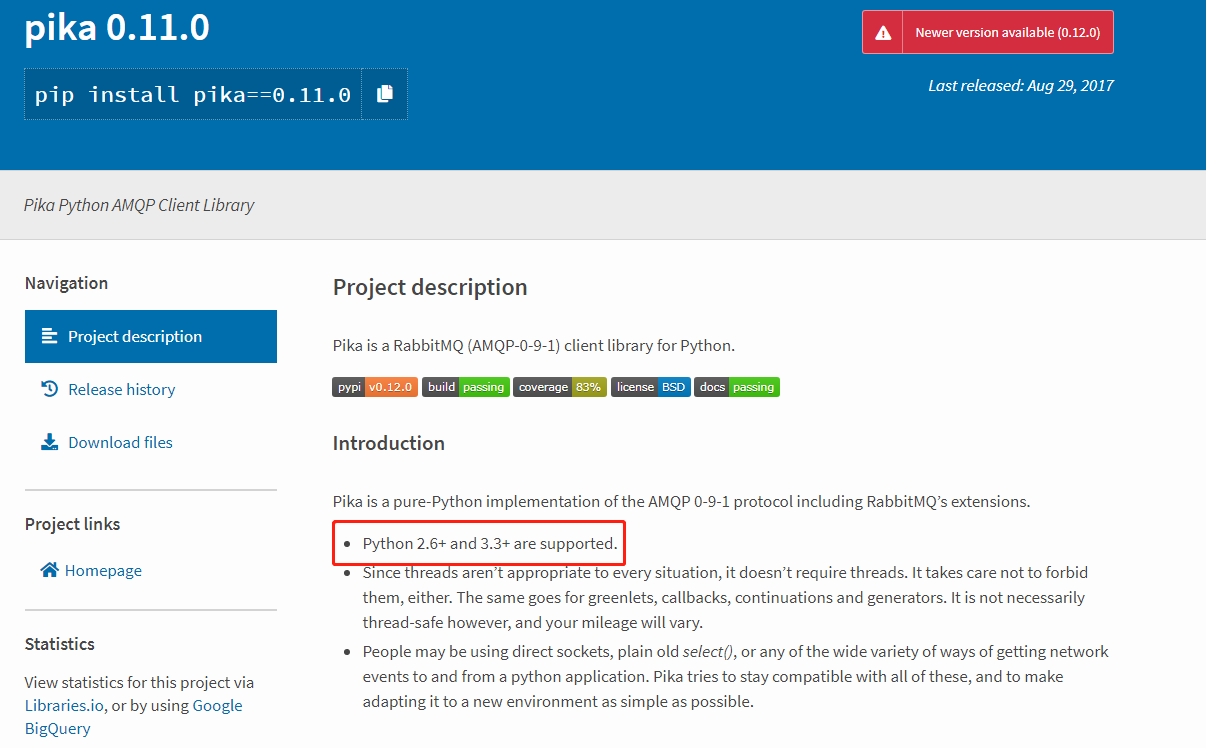Click the license BSD badge

pos(651,387)
